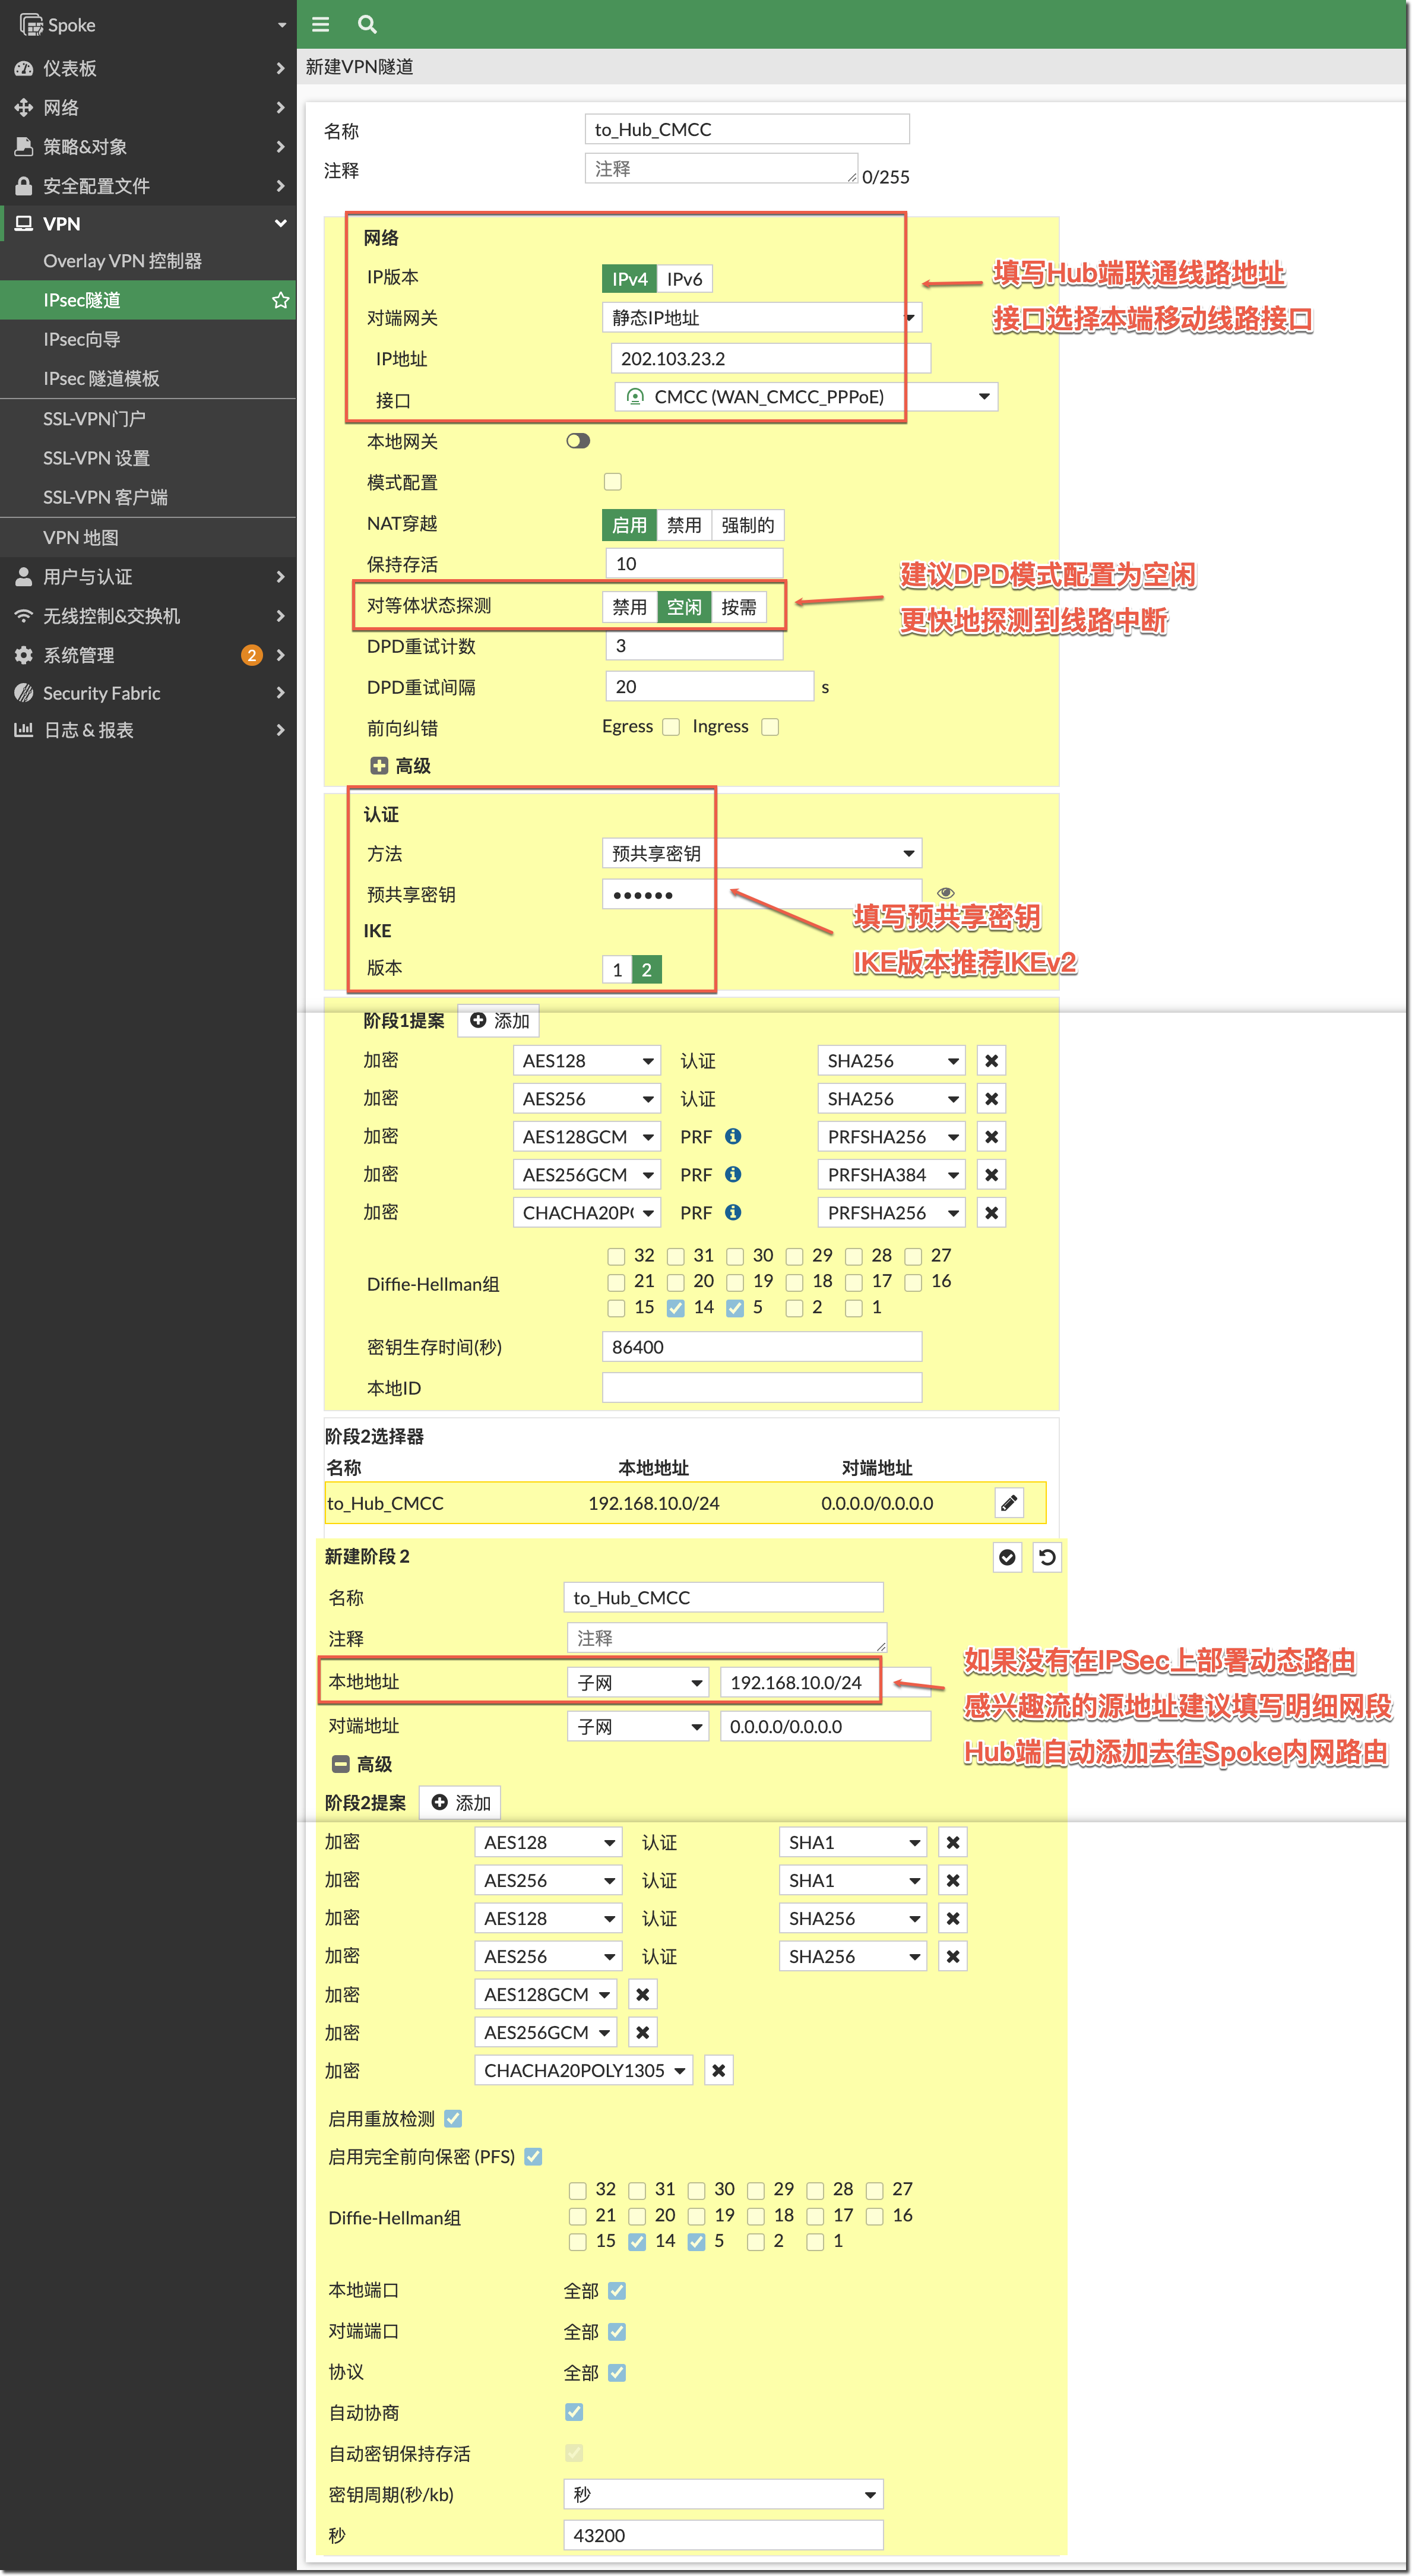Remove the CHACHA20POLY1305 phase 2 proposal row

pyautogui.click(x=718, y=2070)
